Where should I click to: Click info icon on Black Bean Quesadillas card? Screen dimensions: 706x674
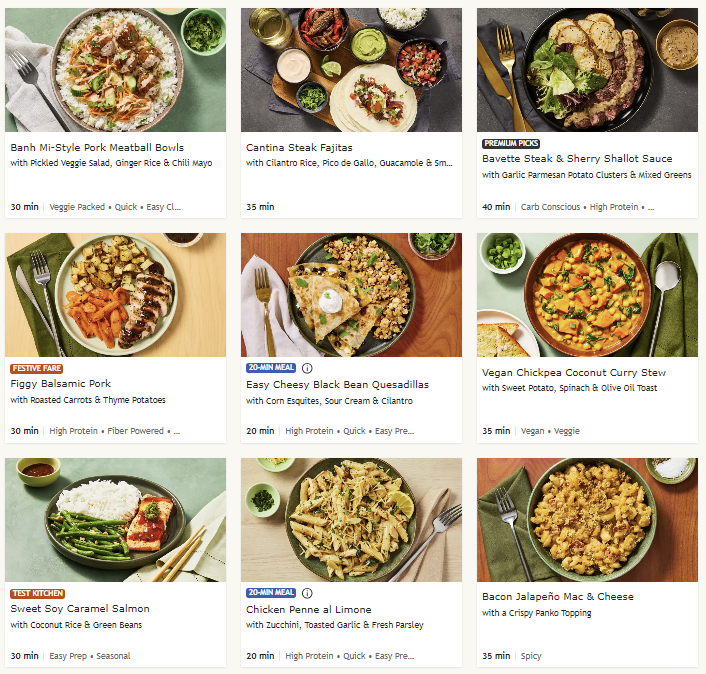pyautogui.click(x=307, y=368)
